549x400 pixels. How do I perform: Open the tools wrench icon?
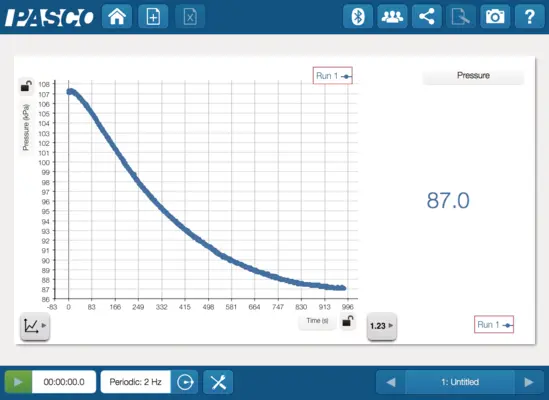218,382
